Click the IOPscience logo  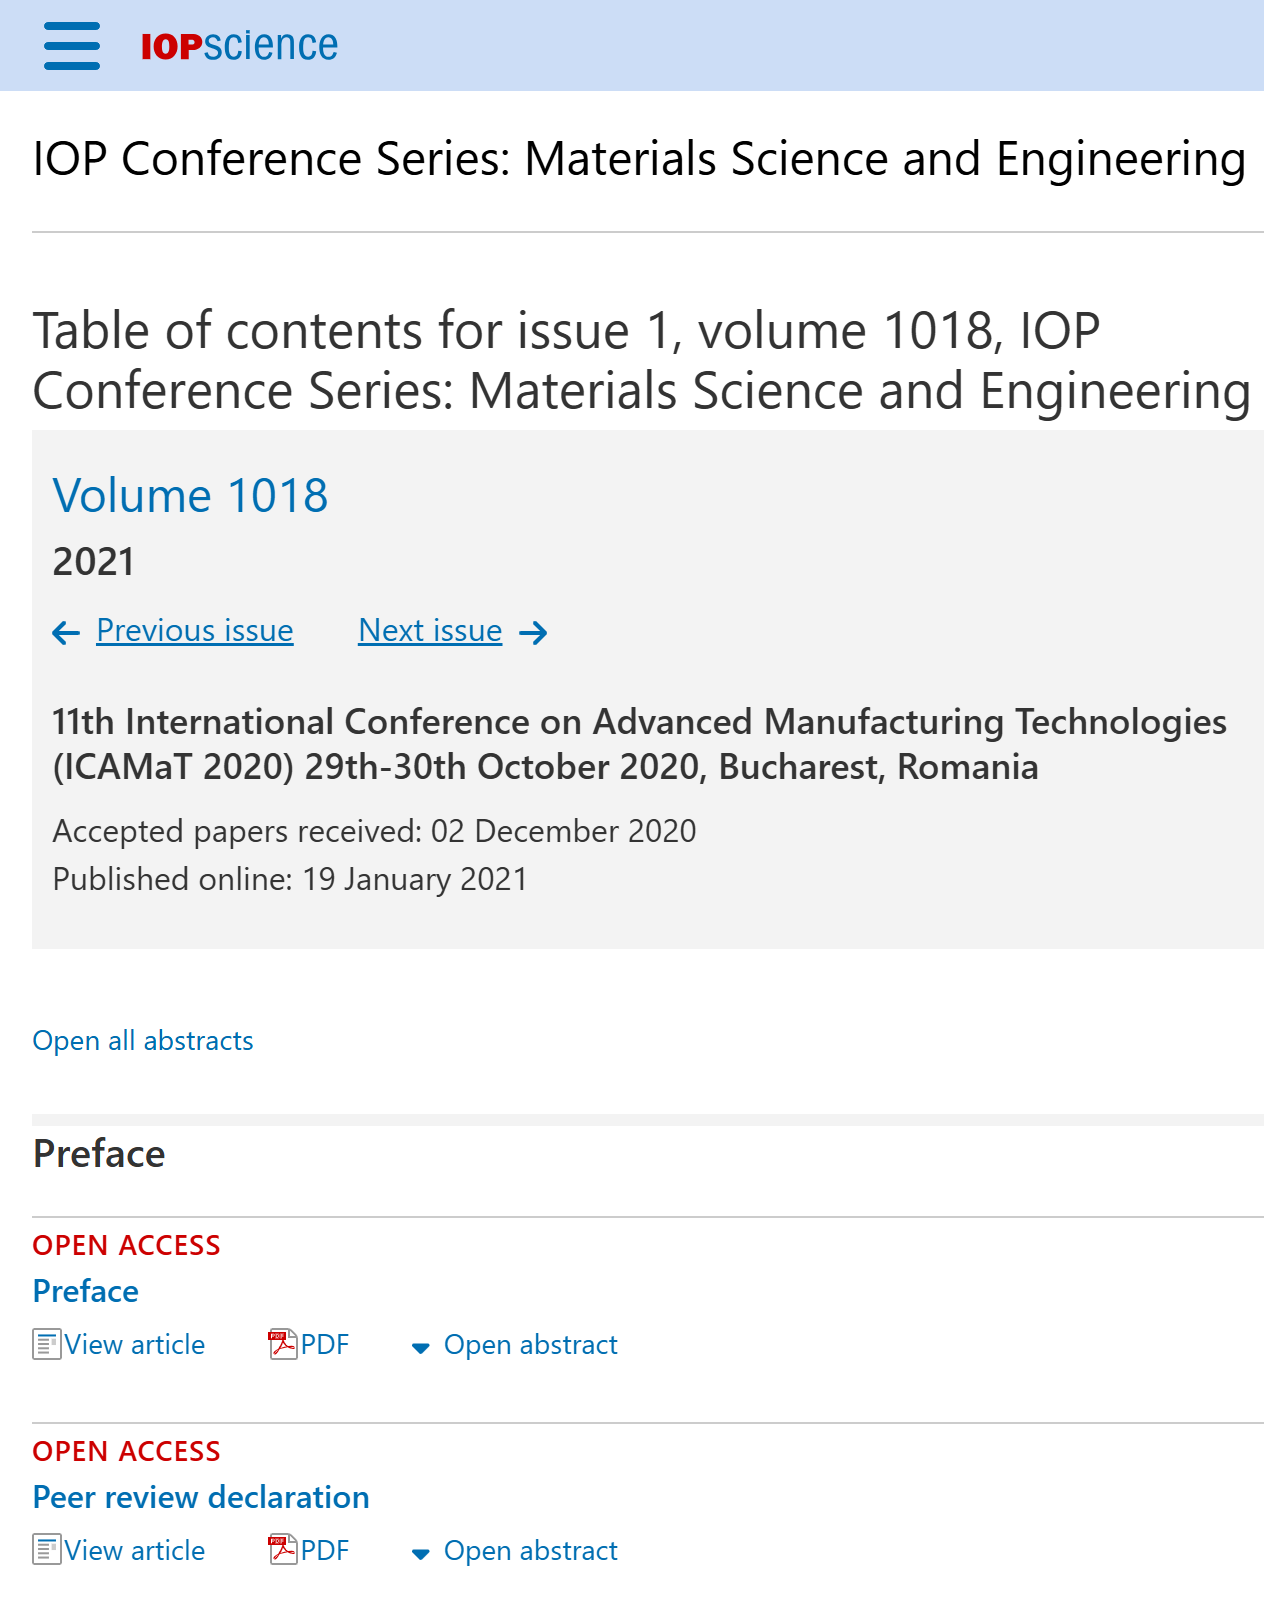coord(239,46)
